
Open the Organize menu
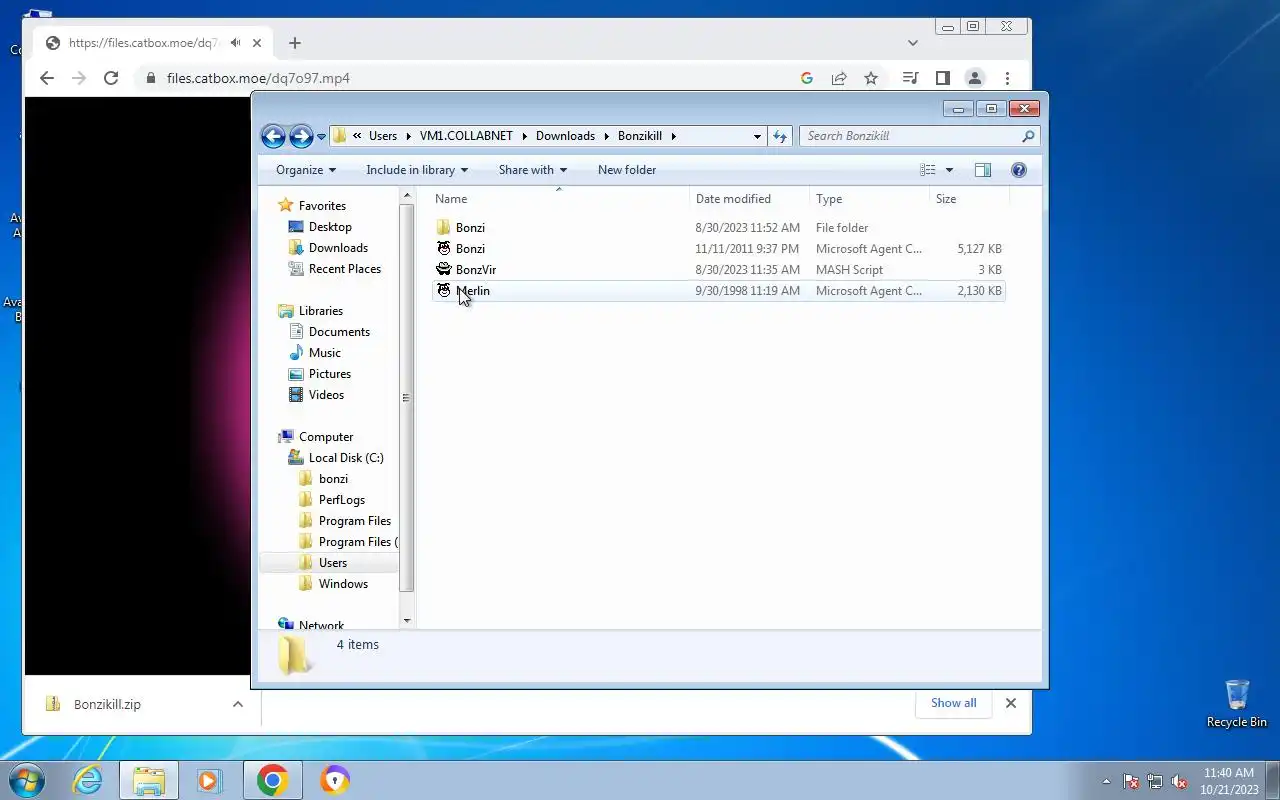pyautogui.click(x=306, y=170)
